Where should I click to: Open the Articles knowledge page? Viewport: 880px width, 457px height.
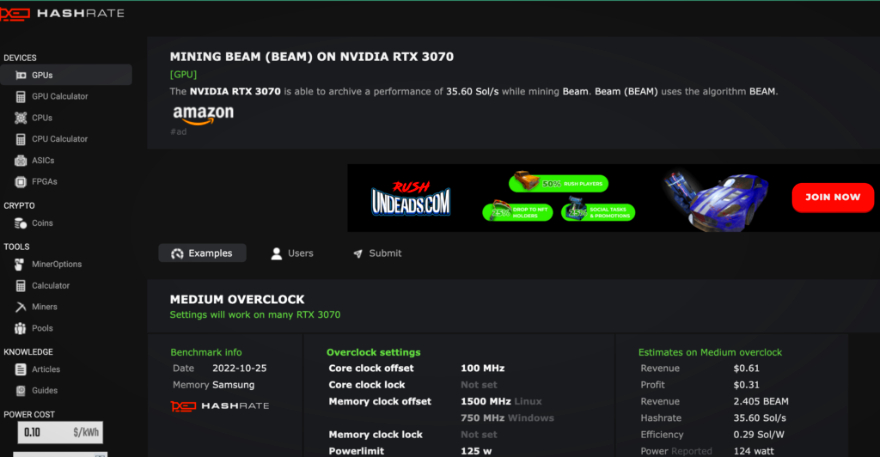(45, 369)
